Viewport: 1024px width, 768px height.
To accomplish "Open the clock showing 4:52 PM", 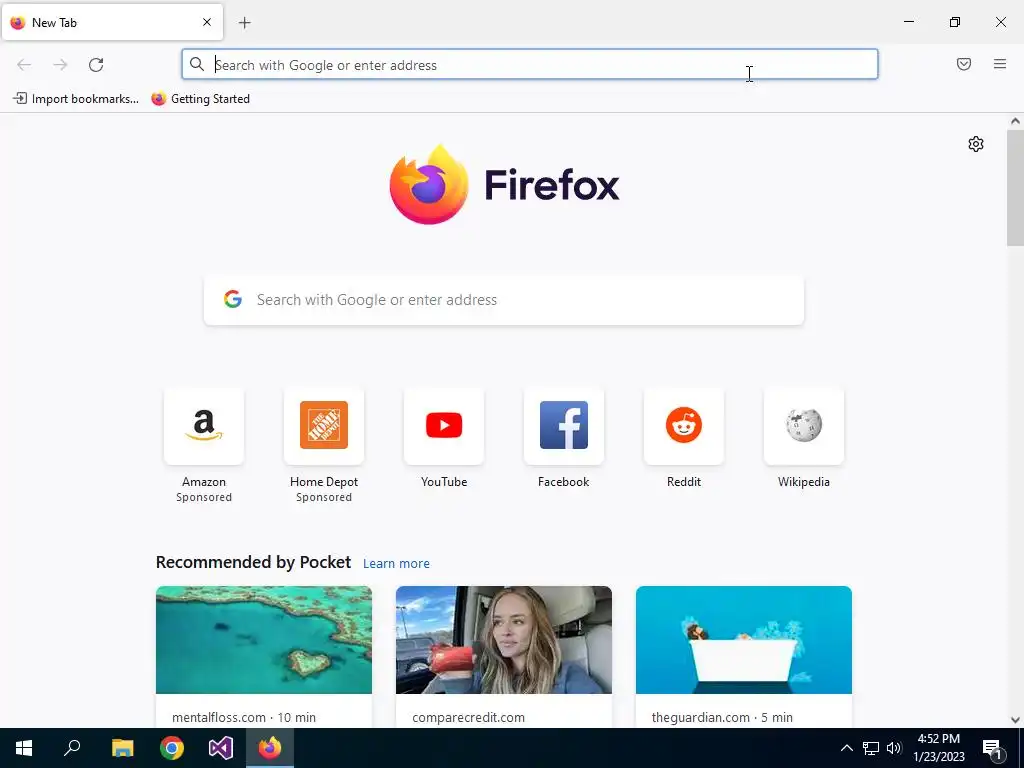I will click(939, 748).
